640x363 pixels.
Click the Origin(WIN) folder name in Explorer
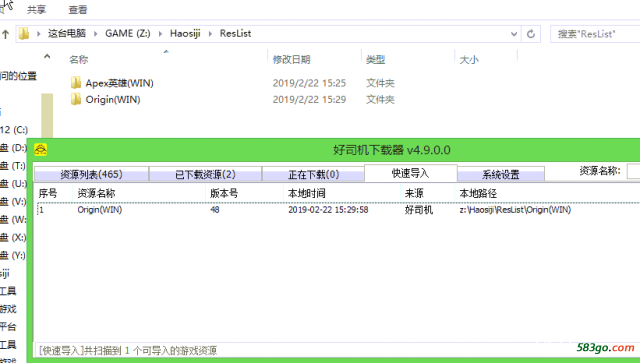(113, 100)
